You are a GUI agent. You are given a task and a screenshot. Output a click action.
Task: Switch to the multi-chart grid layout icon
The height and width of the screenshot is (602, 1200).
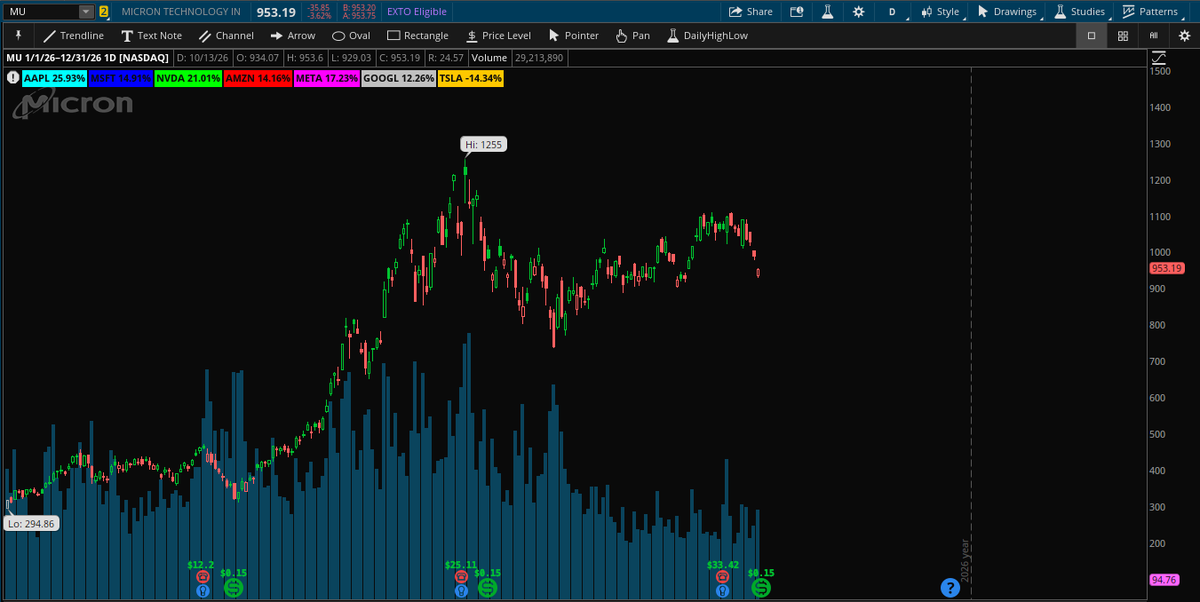1123,35
